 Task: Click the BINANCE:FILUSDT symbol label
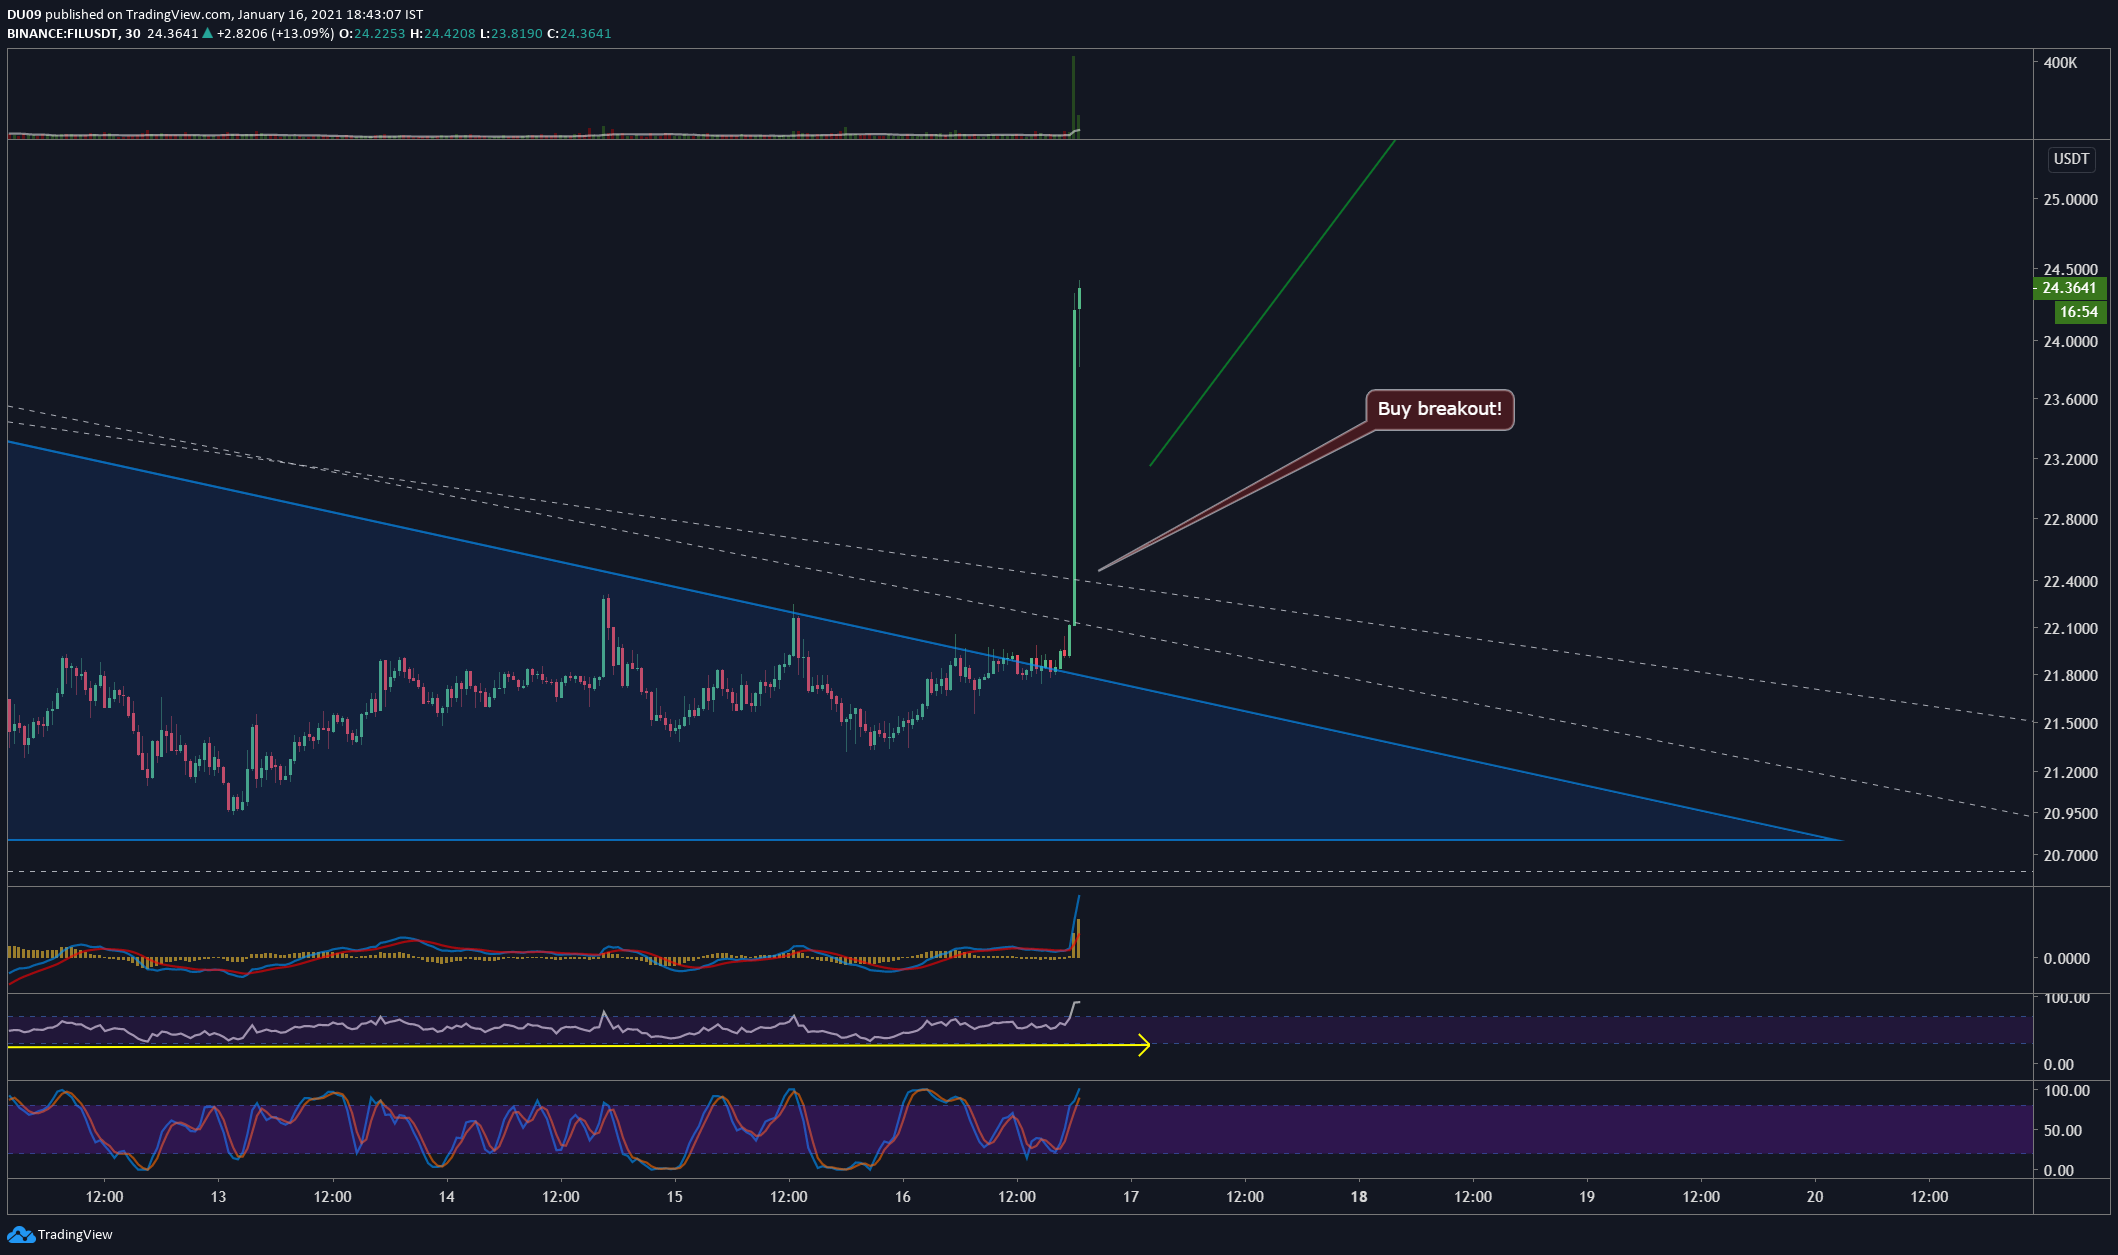click(x=62, y=33)
